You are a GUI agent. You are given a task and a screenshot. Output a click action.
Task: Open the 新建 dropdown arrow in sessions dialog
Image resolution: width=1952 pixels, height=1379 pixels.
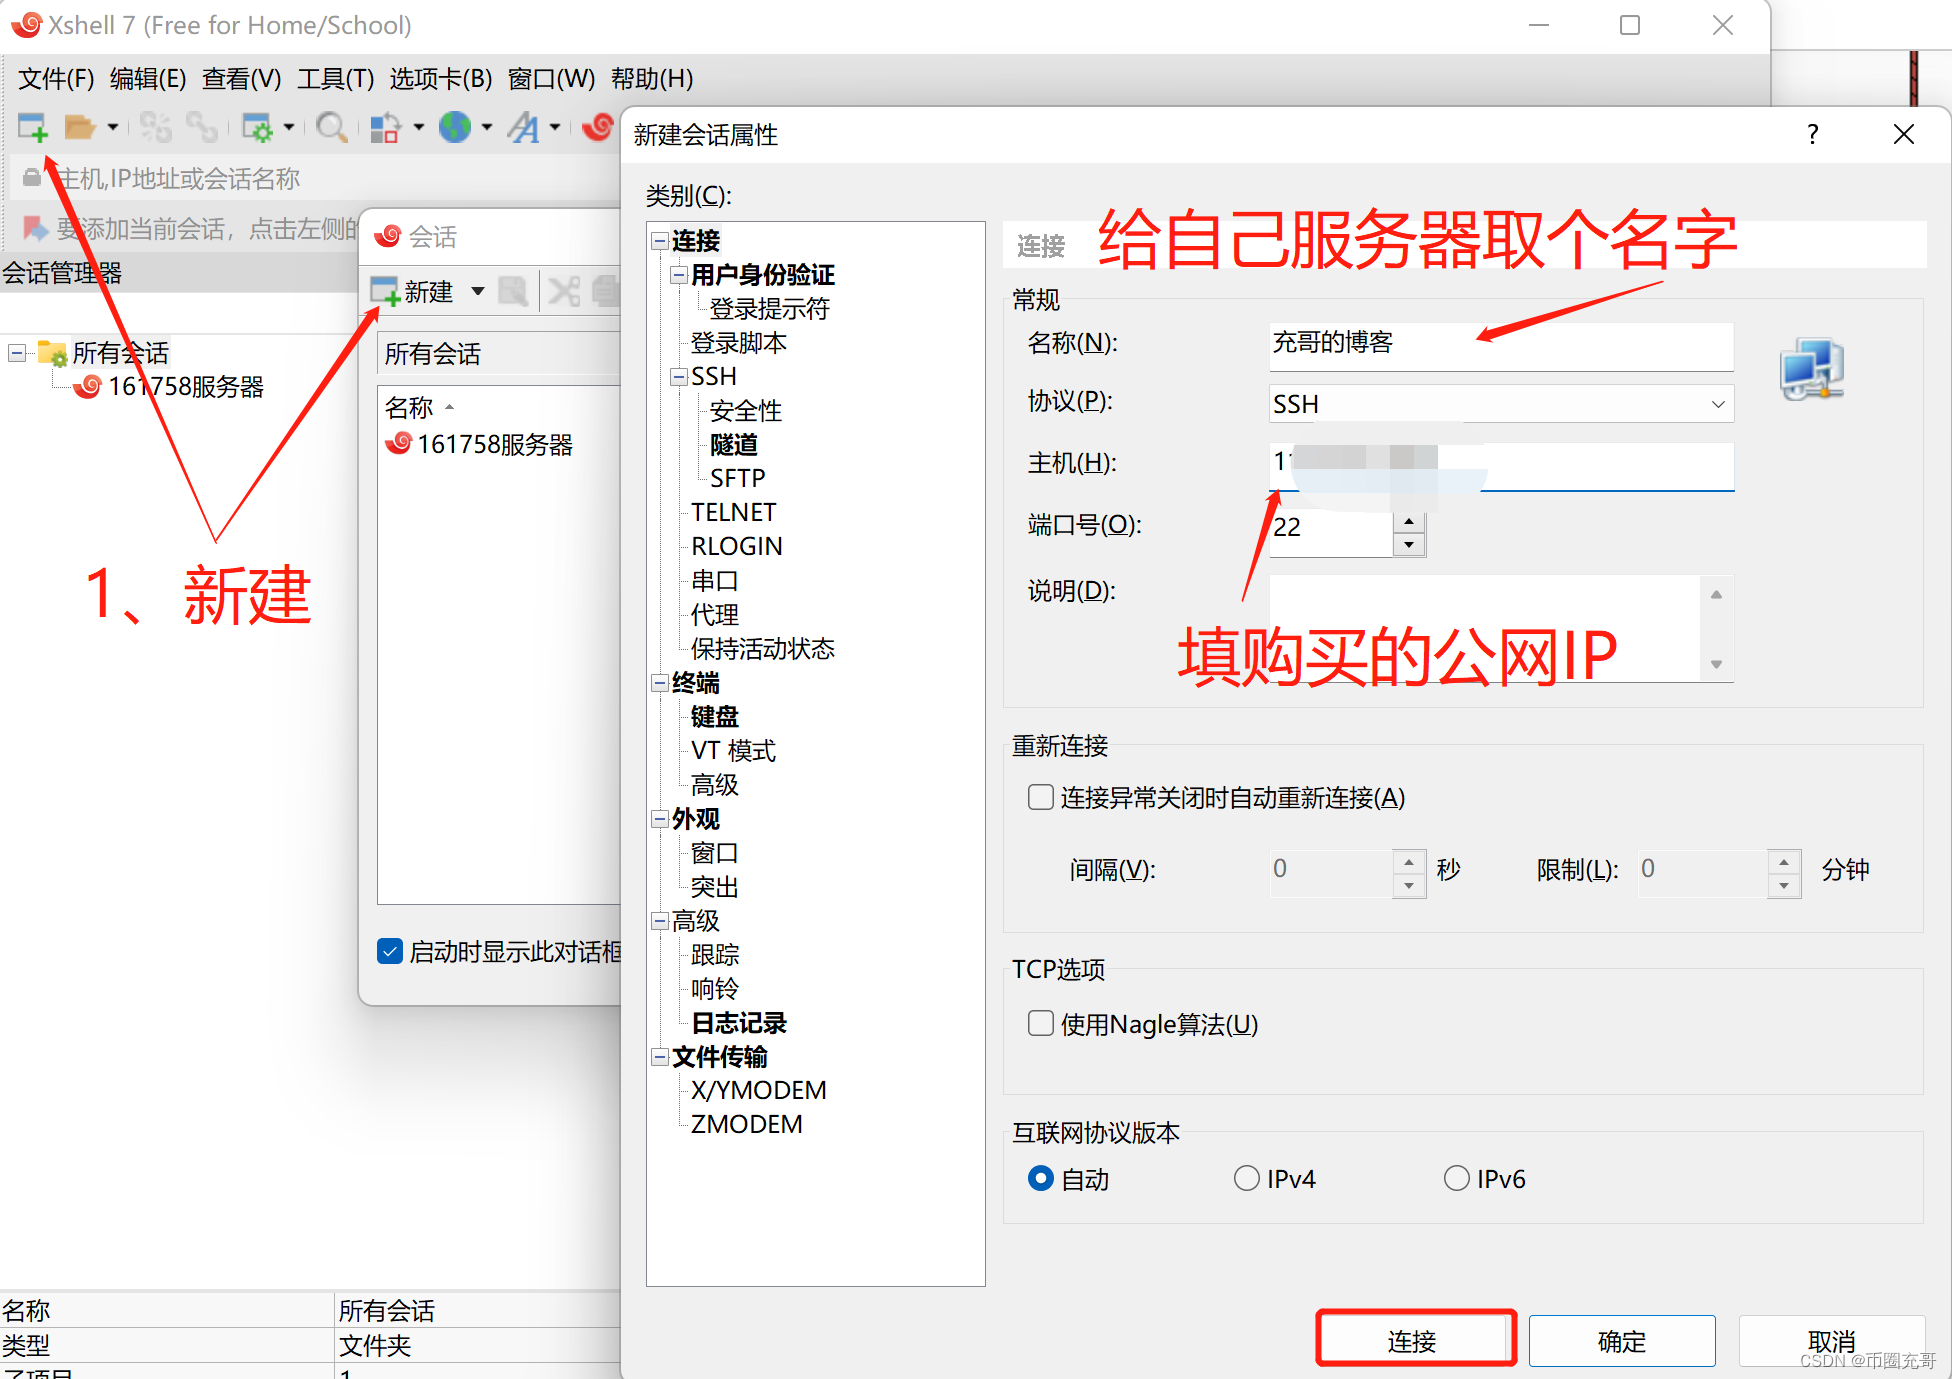(x=478, y=291)
